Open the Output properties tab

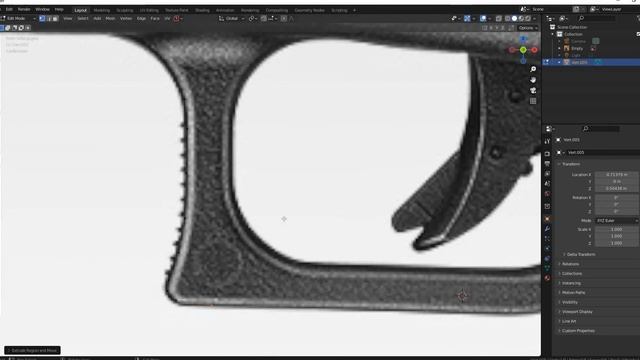tap(547, 164)
